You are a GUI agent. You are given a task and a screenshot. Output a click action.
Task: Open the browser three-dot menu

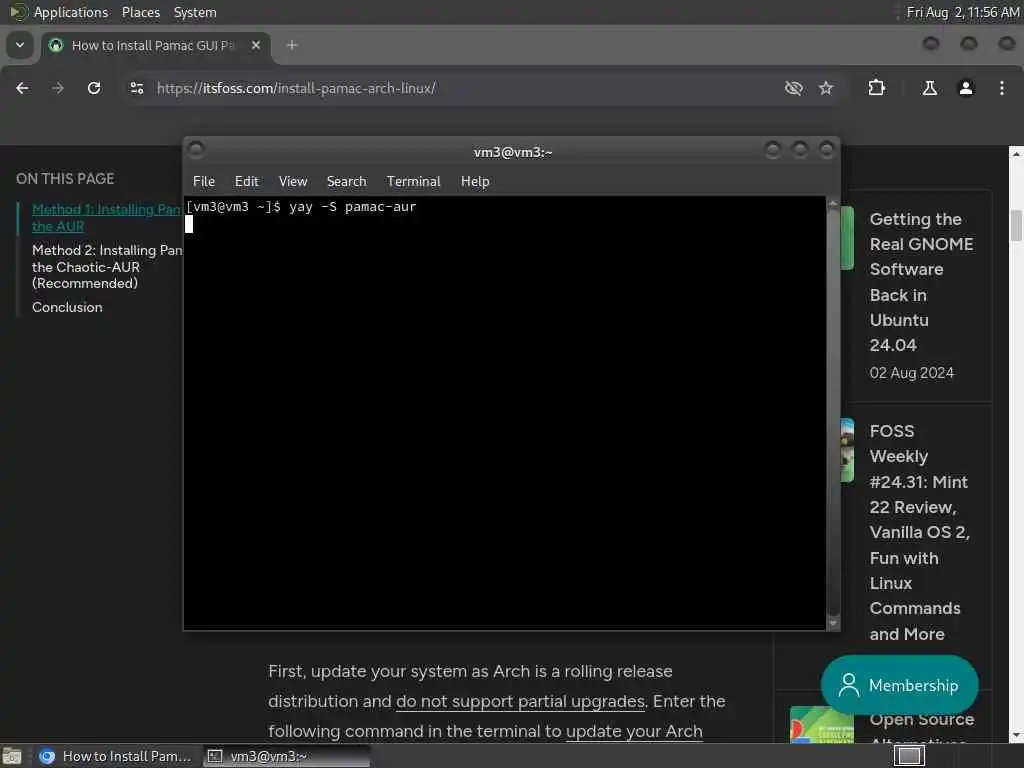[x=1002, y=88]
